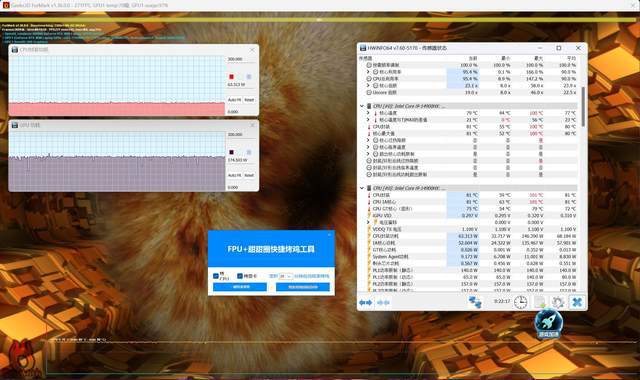Viewport: 640px width, 380px height.
Task: Expand the 核心过热降频 row
Action: coord(368,140)
